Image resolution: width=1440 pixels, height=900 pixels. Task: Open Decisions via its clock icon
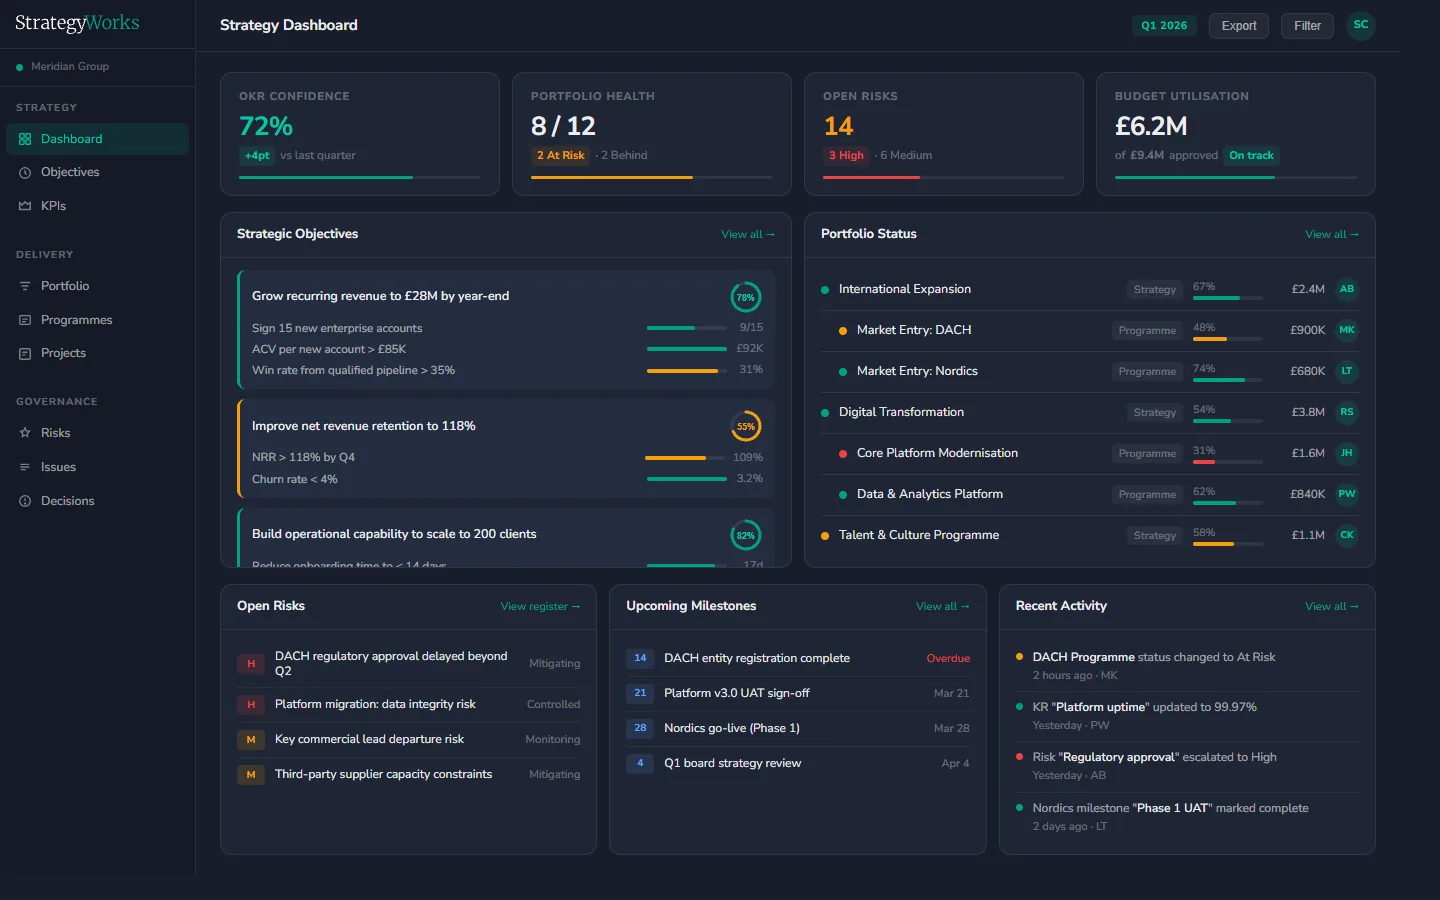click(24, 500)
